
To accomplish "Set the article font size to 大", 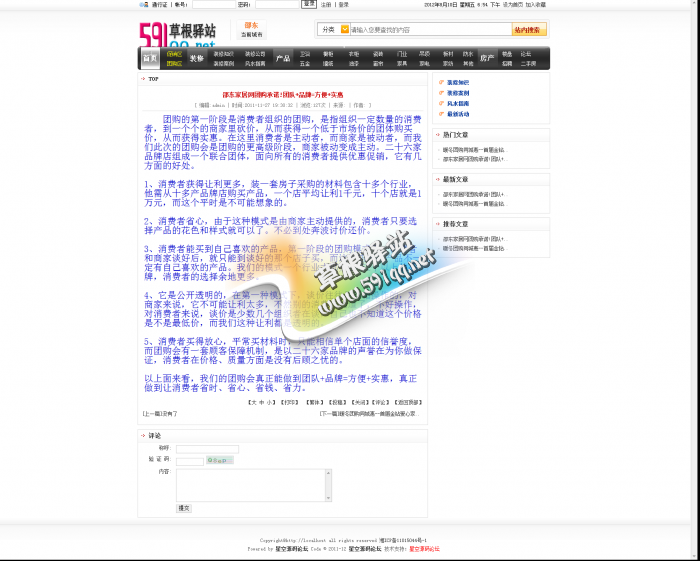I will (254, 403).
